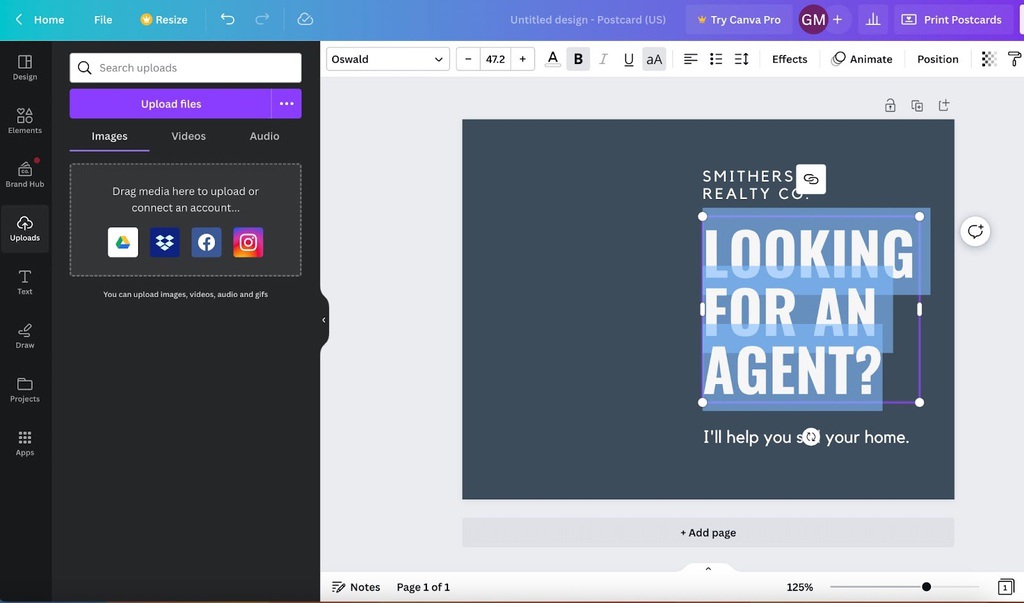This screenshot has width=1024, height=603.
Task: Expand the page thumbnails strip
Action: pyautogui.click(x=708, y=568)
